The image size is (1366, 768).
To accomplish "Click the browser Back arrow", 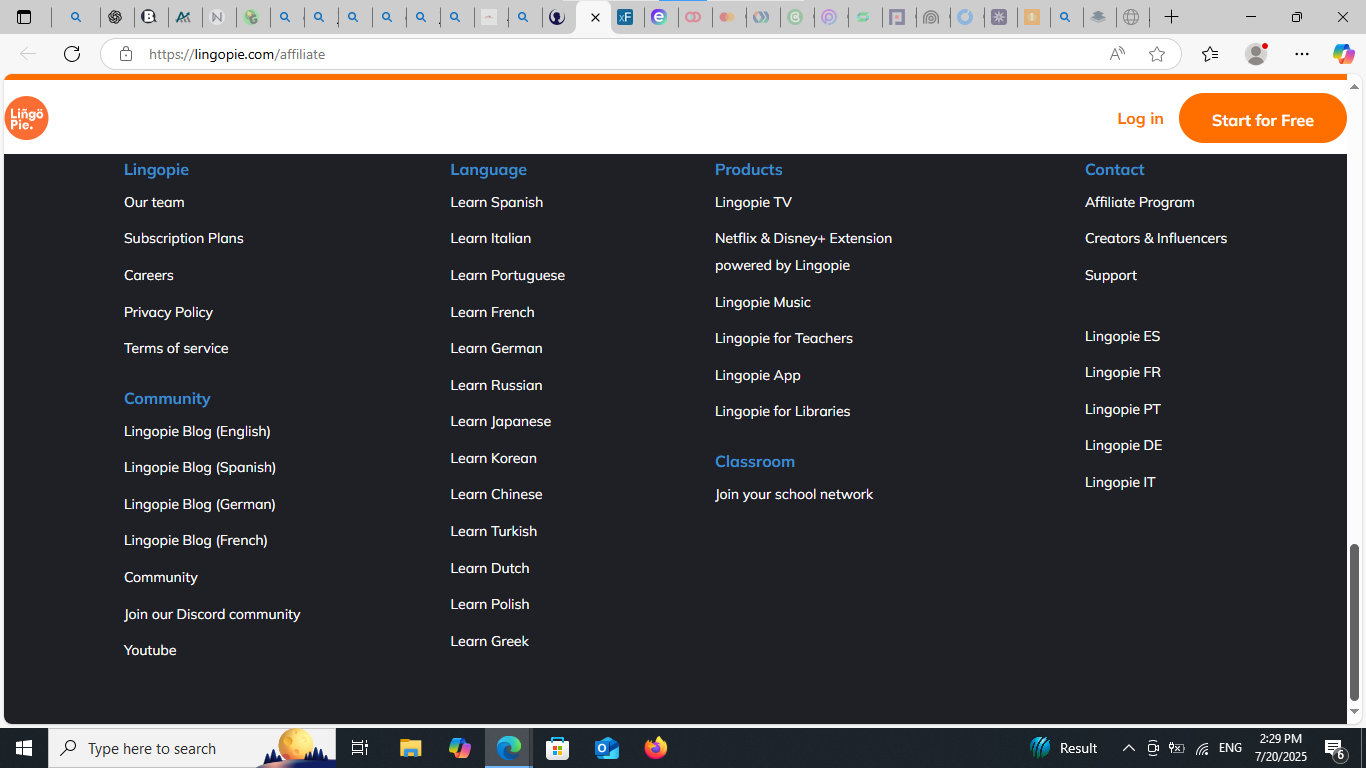I will (x=28, y=54).
